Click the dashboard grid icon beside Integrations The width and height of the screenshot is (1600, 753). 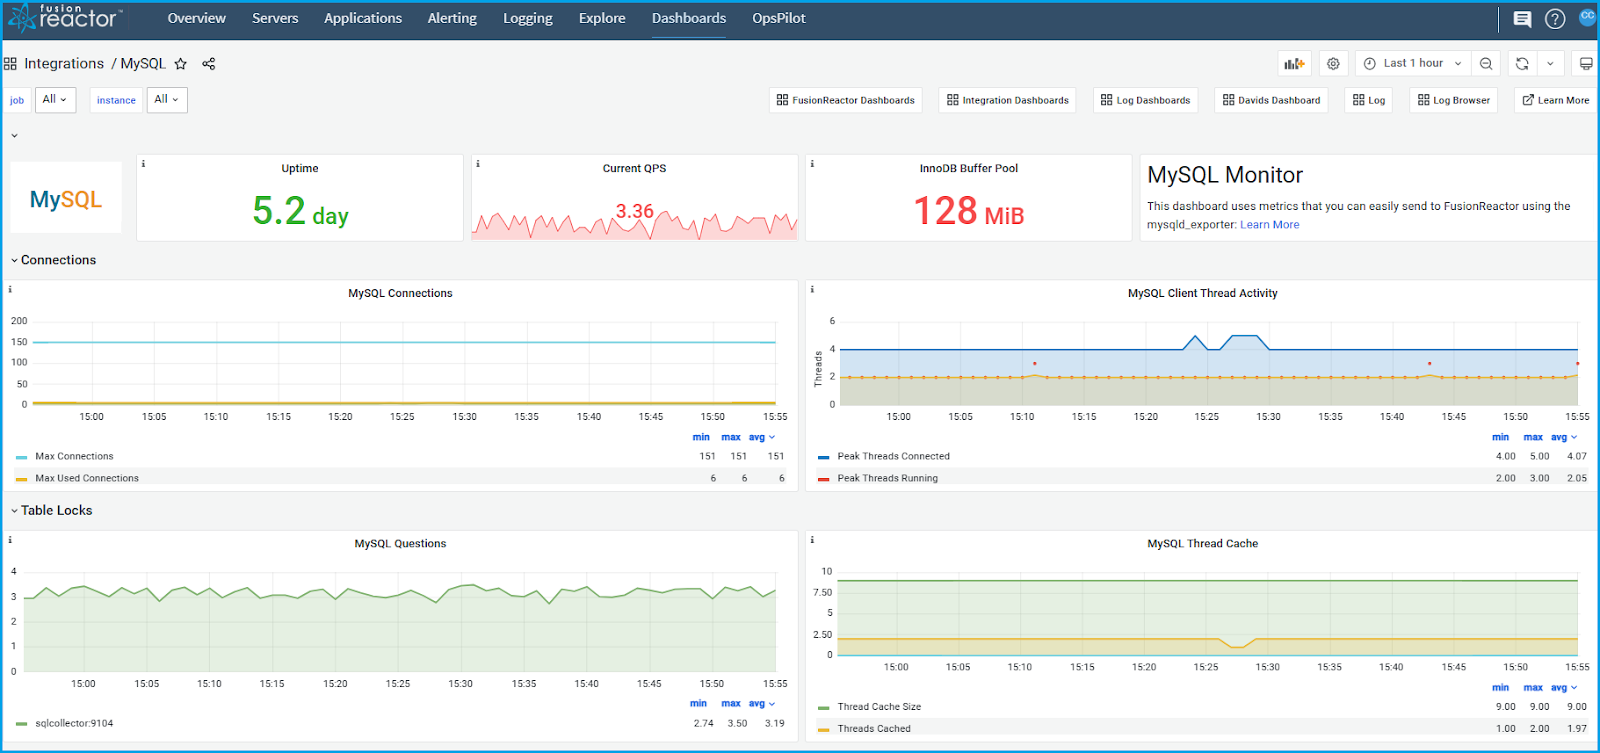point(10,64)
